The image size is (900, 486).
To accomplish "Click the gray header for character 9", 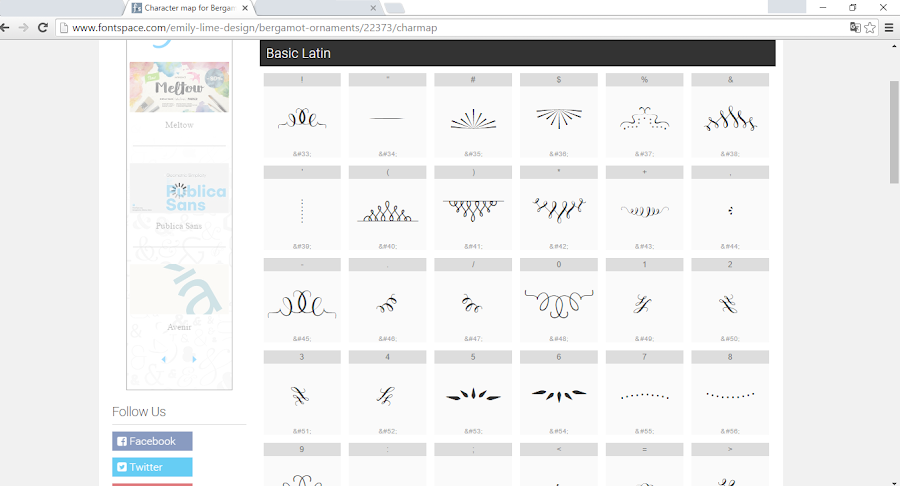I will 302,449.
